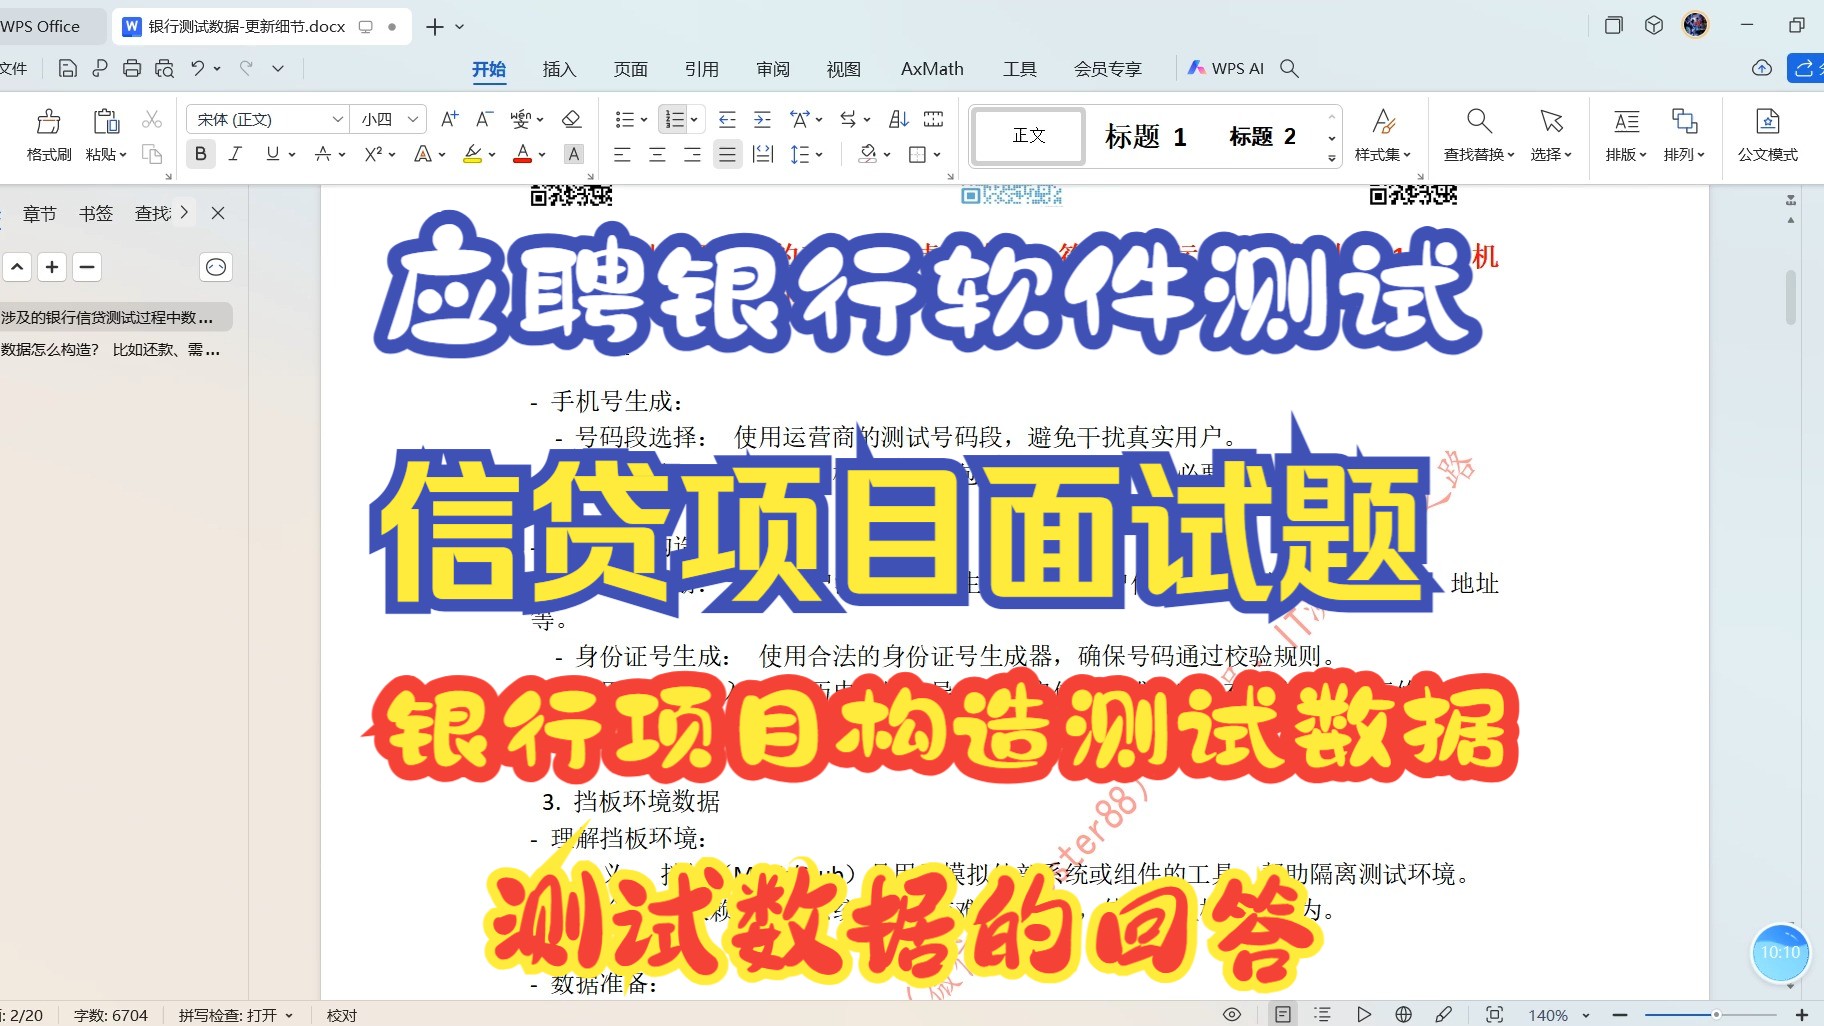1824x1026 pixels.
Task: Click the Paste (粘贴) clipboard icon
Action: pyautogui.click(x=106, y=122)
